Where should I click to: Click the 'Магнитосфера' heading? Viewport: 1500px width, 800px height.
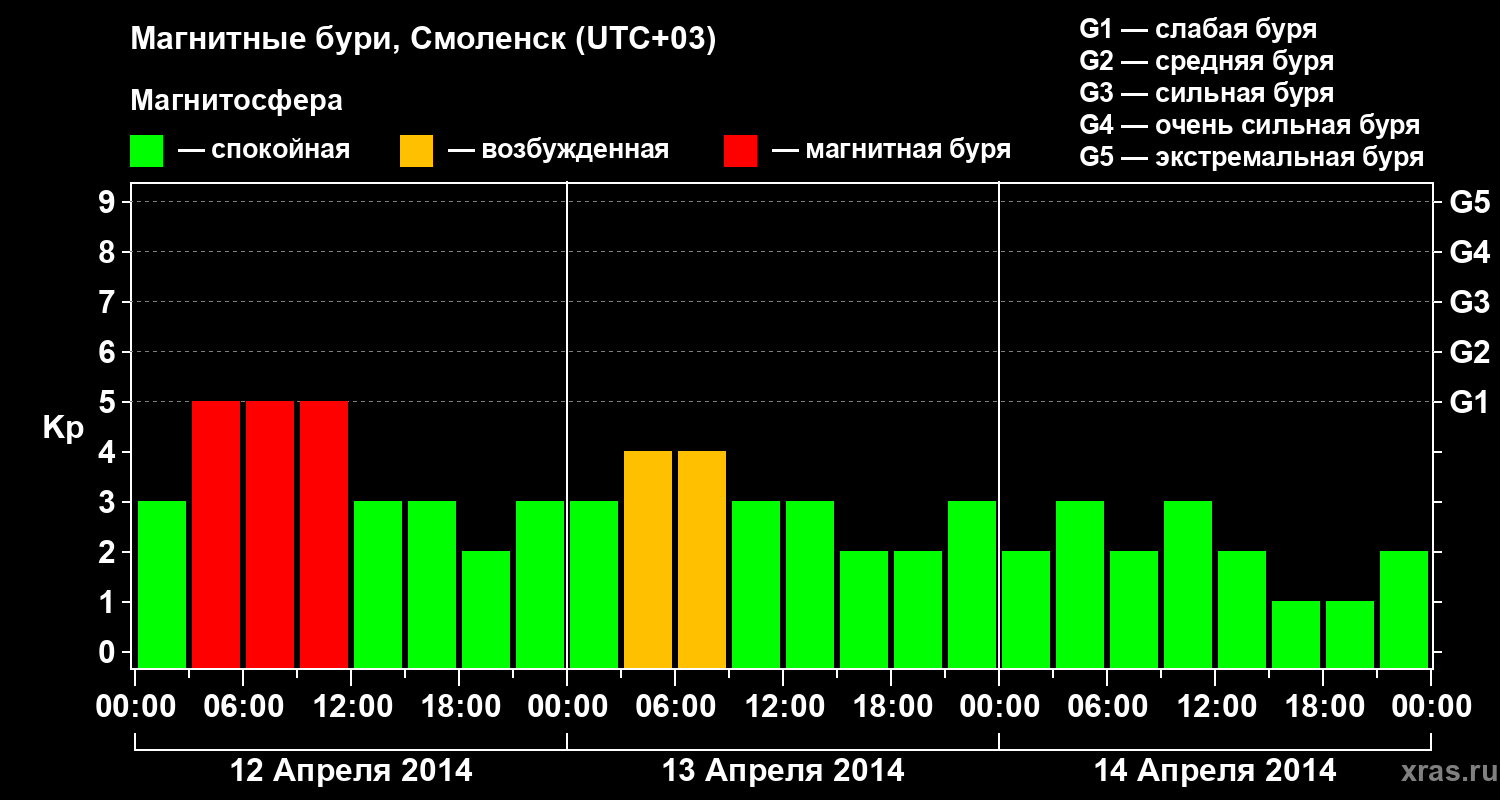click(237, 101)
